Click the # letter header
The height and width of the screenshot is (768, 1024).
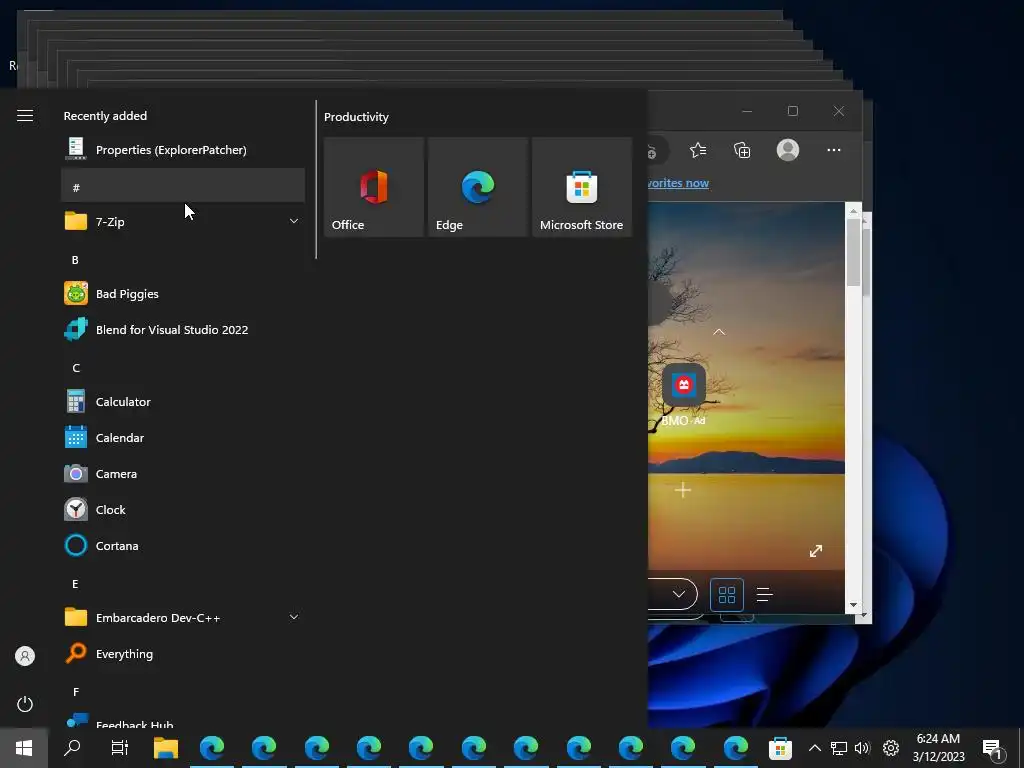point(183,186)
